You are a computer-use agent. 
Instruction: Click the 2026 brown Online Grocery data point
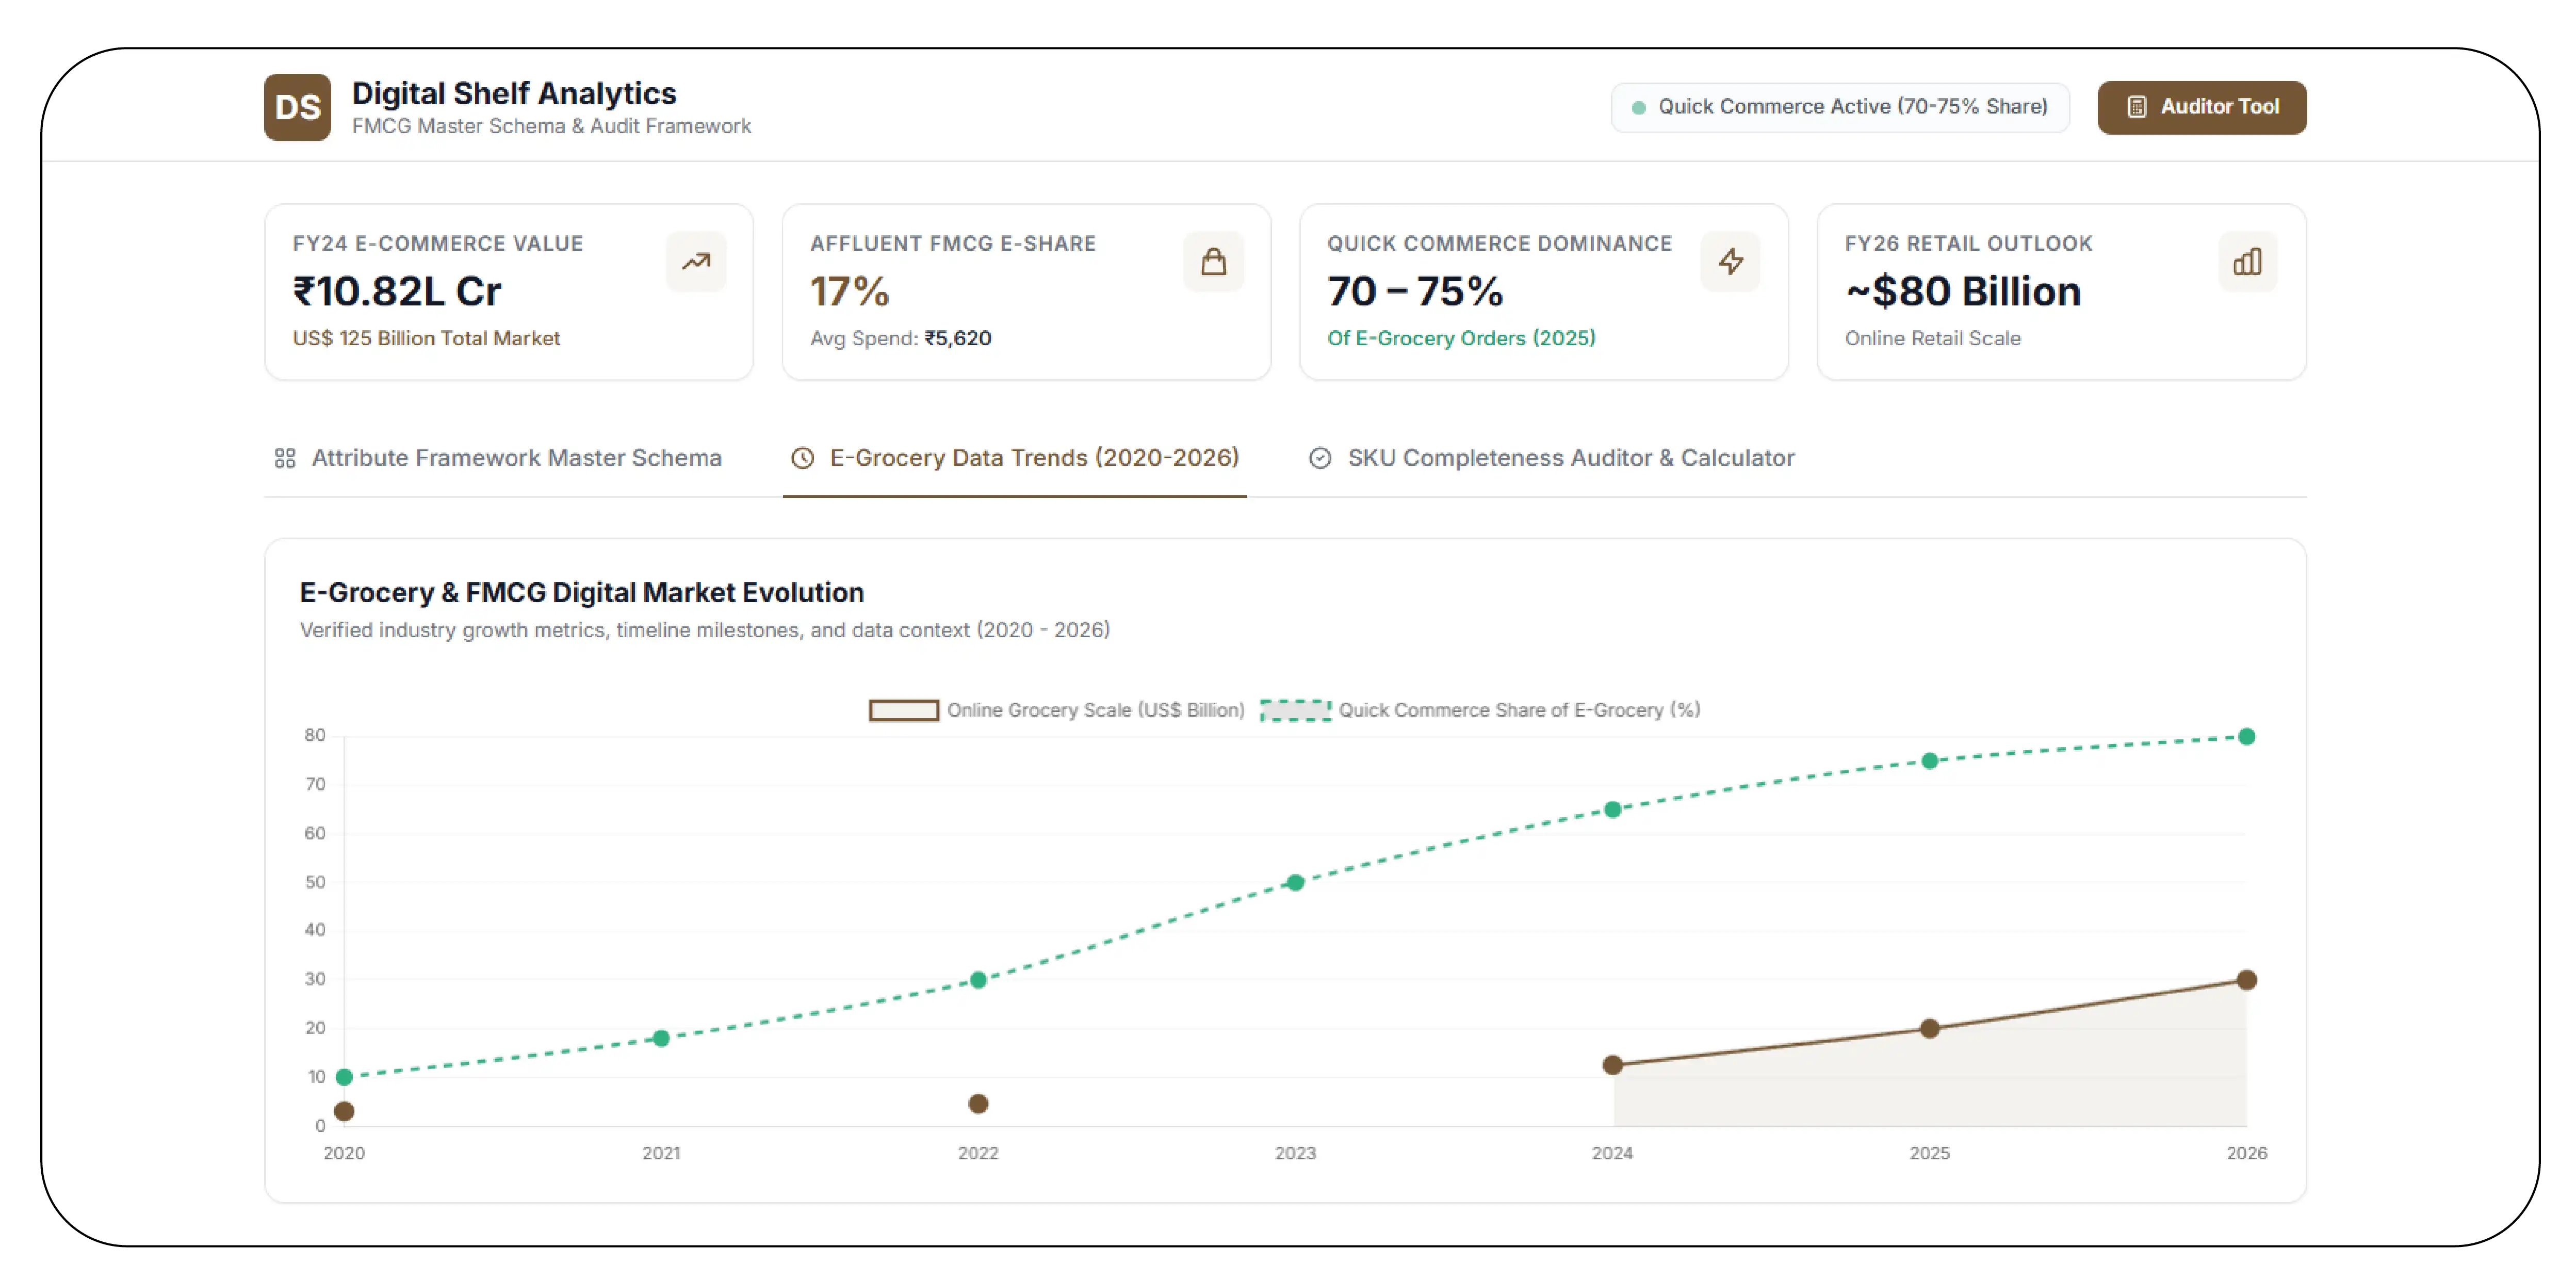(x=2246, y=980)
